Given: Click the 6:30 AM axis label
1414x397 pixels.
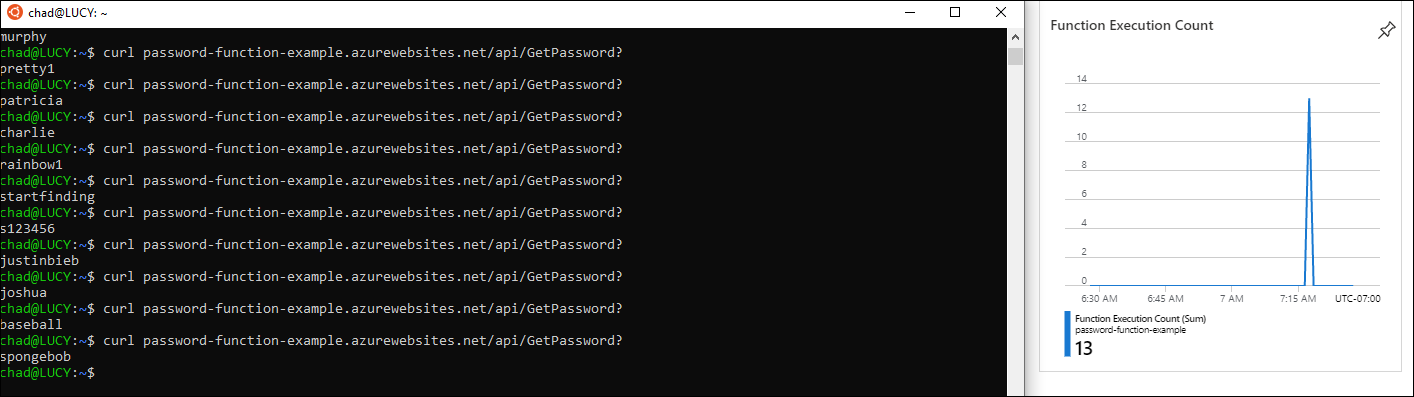Looking at the screenshot, I should (x=1098, y=298).
